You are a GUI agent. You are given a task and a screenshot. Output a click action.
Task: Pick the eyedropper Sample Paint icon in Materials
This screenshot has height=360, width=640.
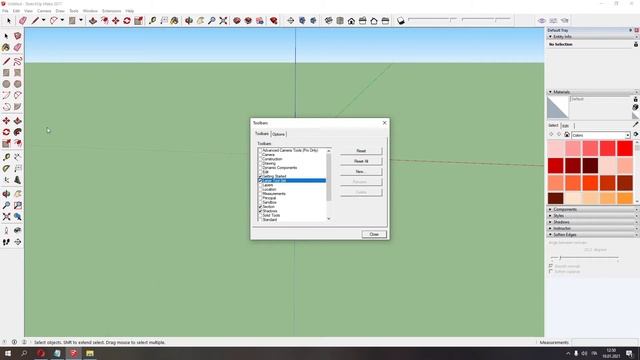tap(636, 124)
